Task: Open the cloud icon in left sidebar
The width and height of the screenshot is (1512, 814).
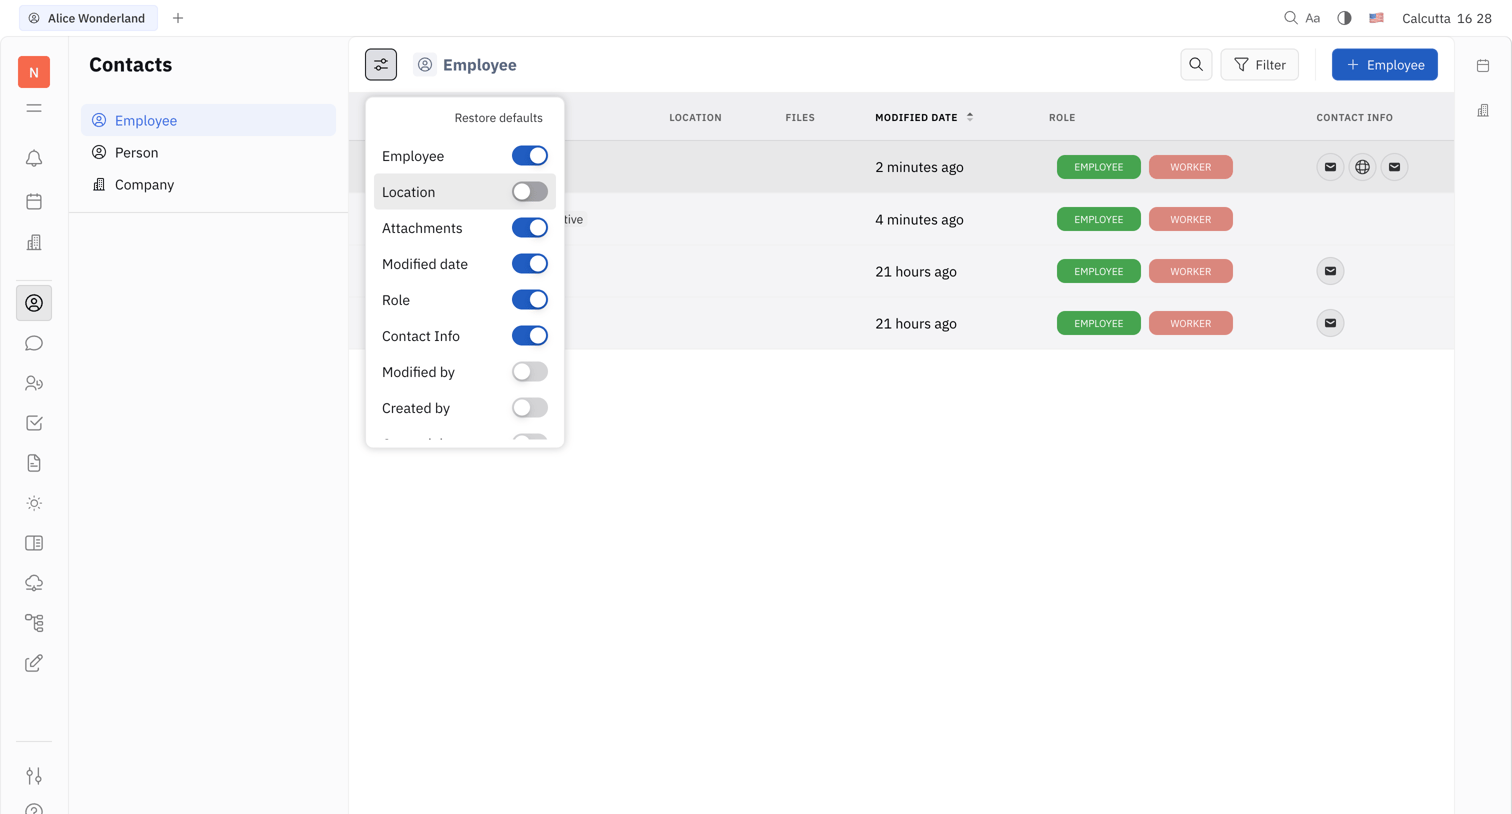Action: [x=34, y=583]
